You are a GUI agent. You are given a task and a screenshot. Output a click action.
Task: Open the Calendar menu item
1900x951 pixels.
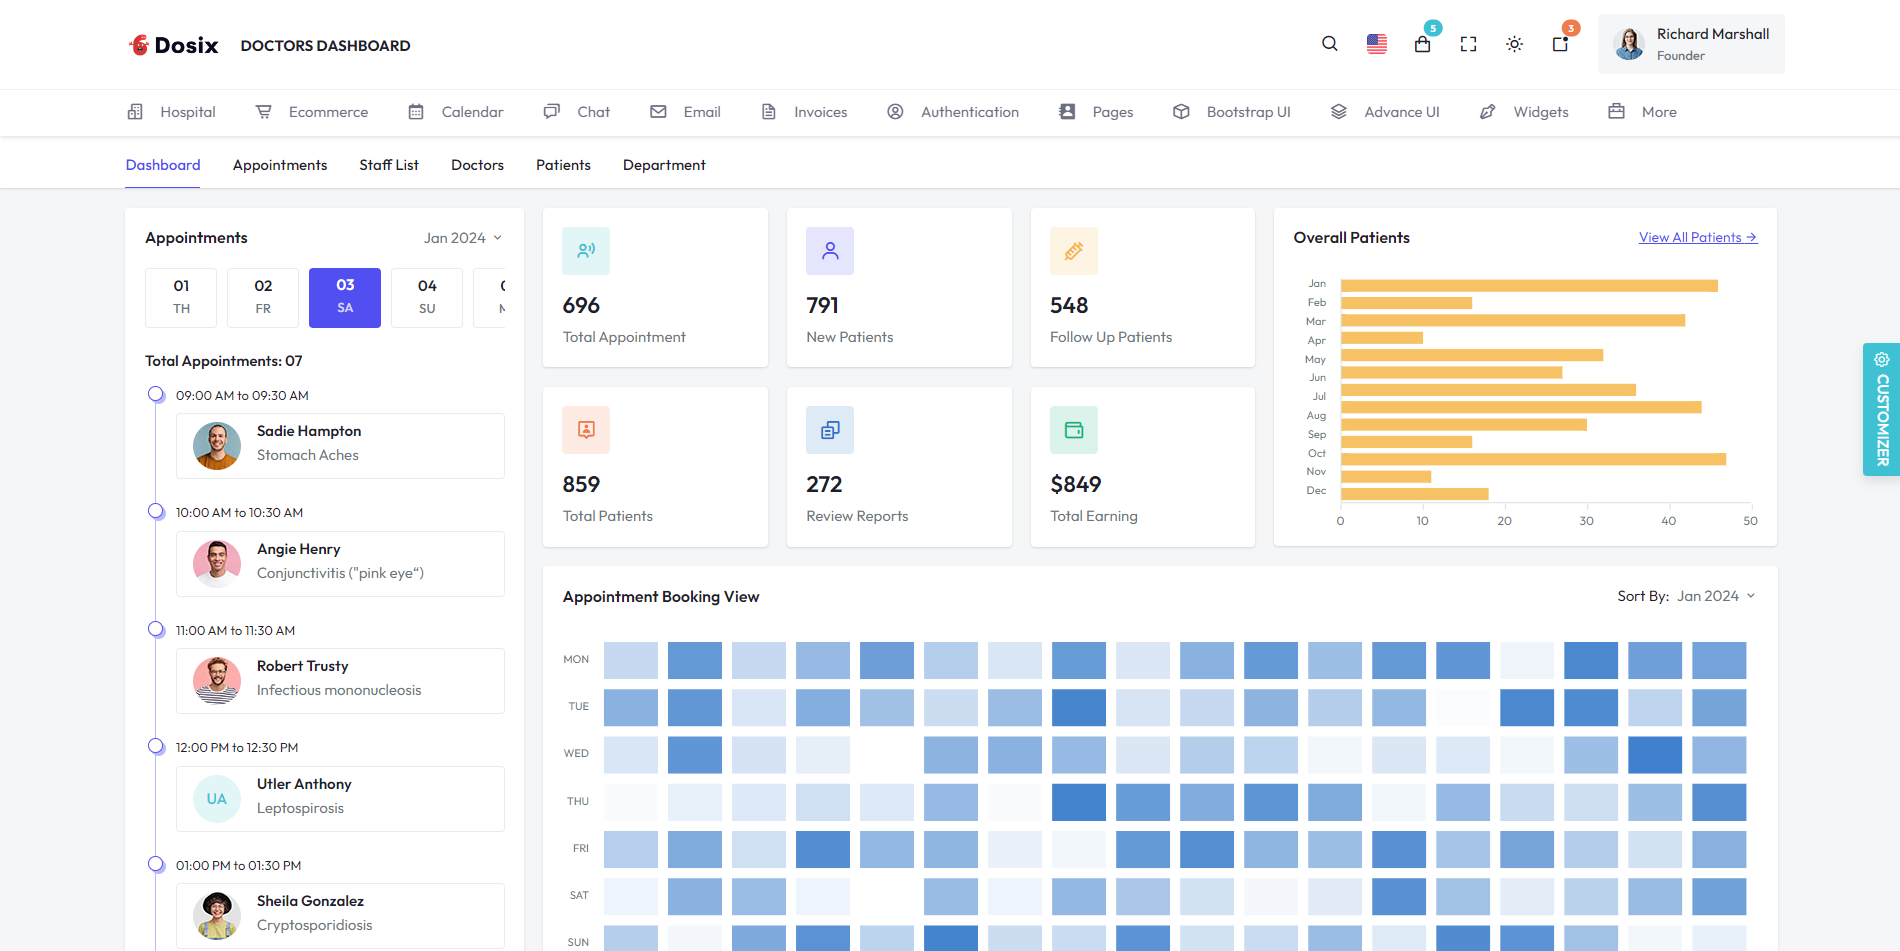(456, 112)
